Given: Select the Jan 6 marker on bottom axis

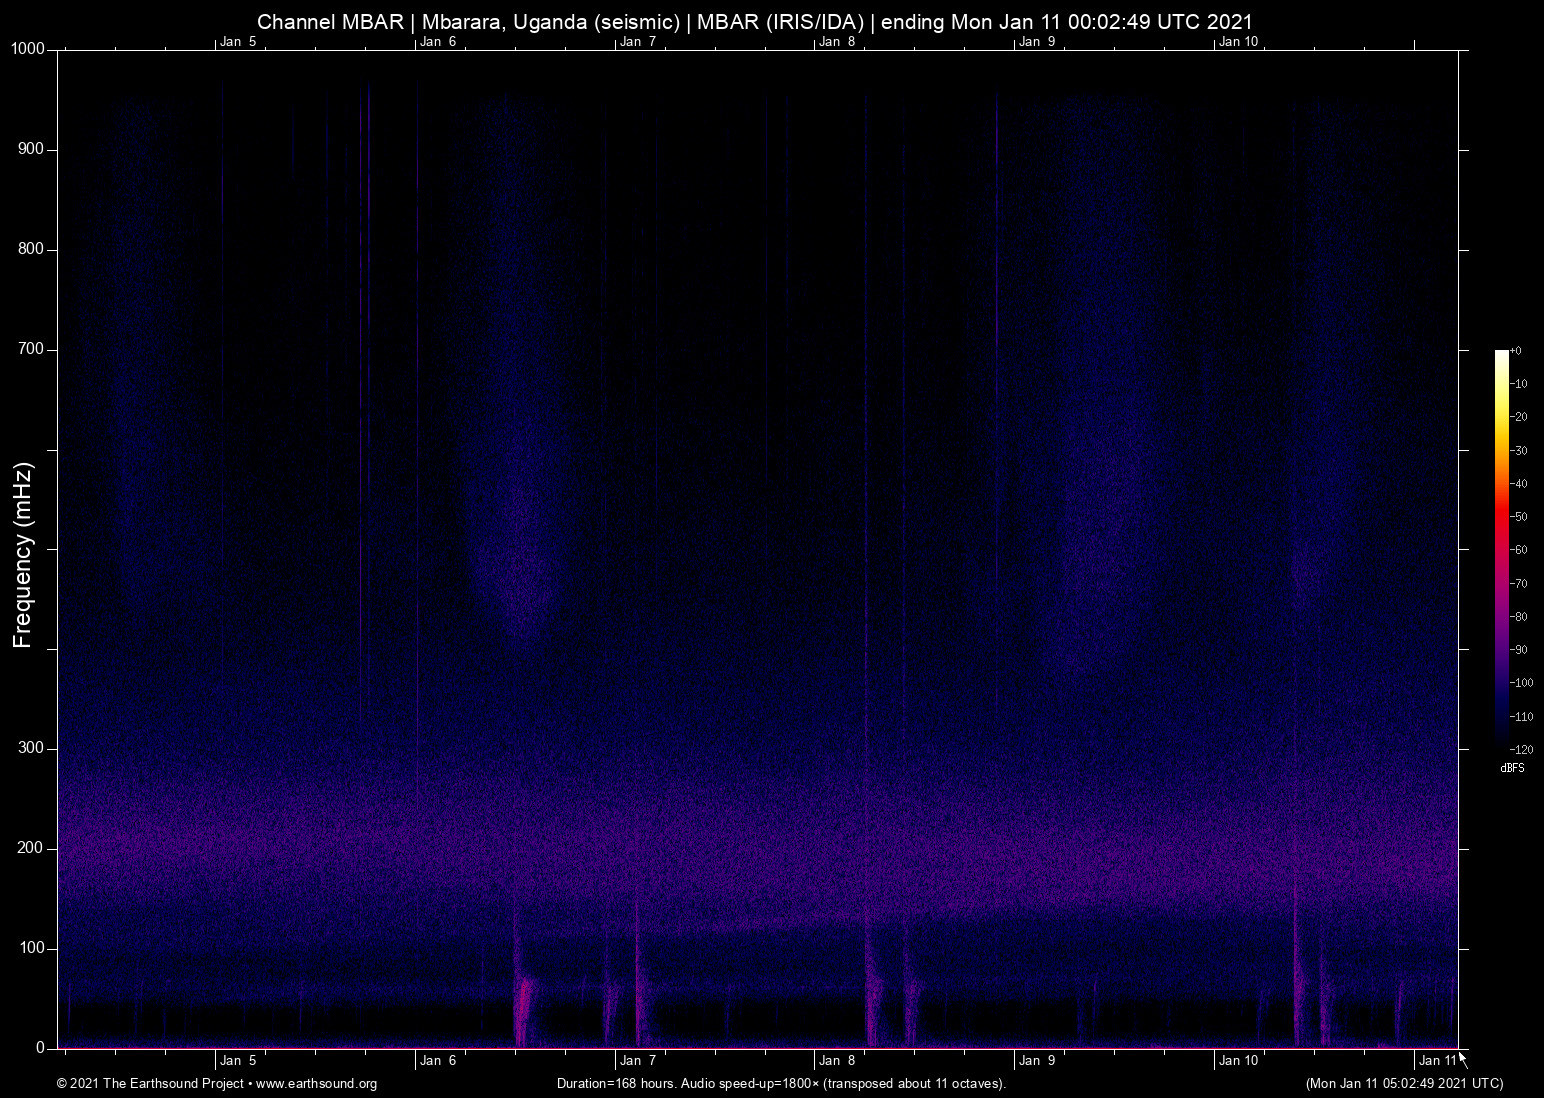Looking at the screenshot, I should click(437, 1060).
